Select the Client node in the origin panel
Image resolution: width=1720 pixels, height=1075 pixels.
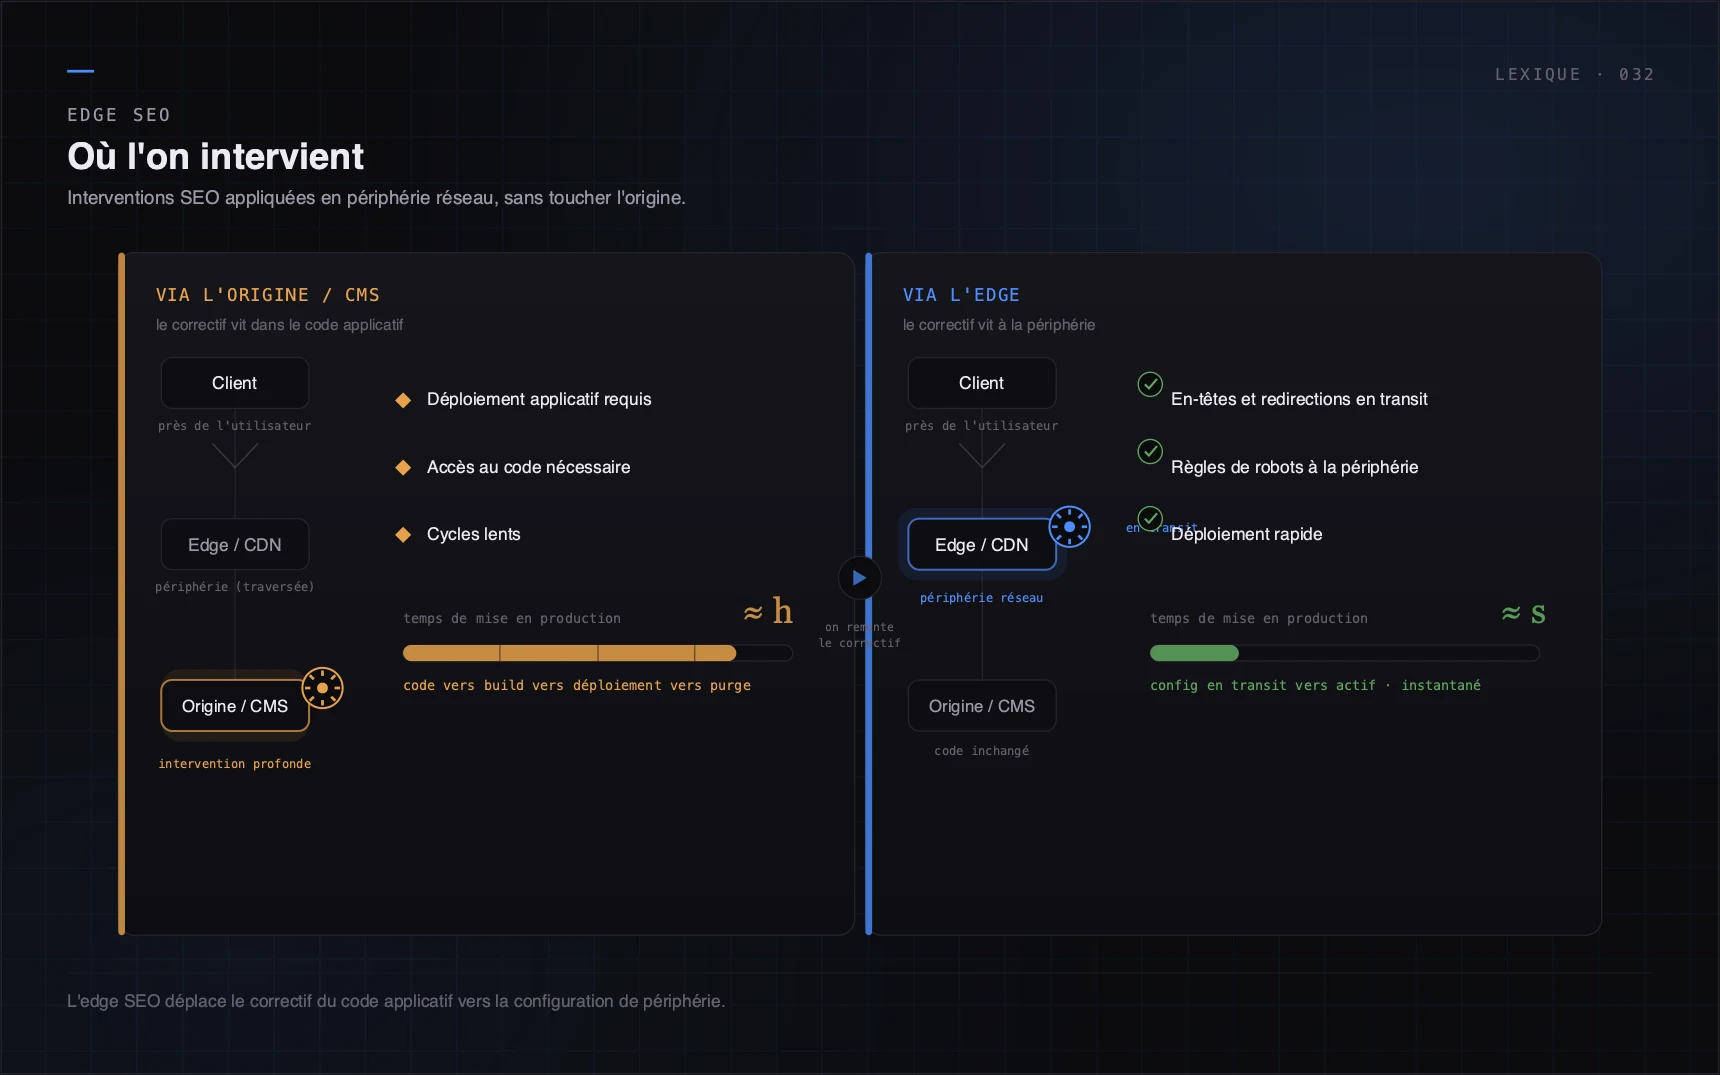pyautogui.click(x=235, y=383)
